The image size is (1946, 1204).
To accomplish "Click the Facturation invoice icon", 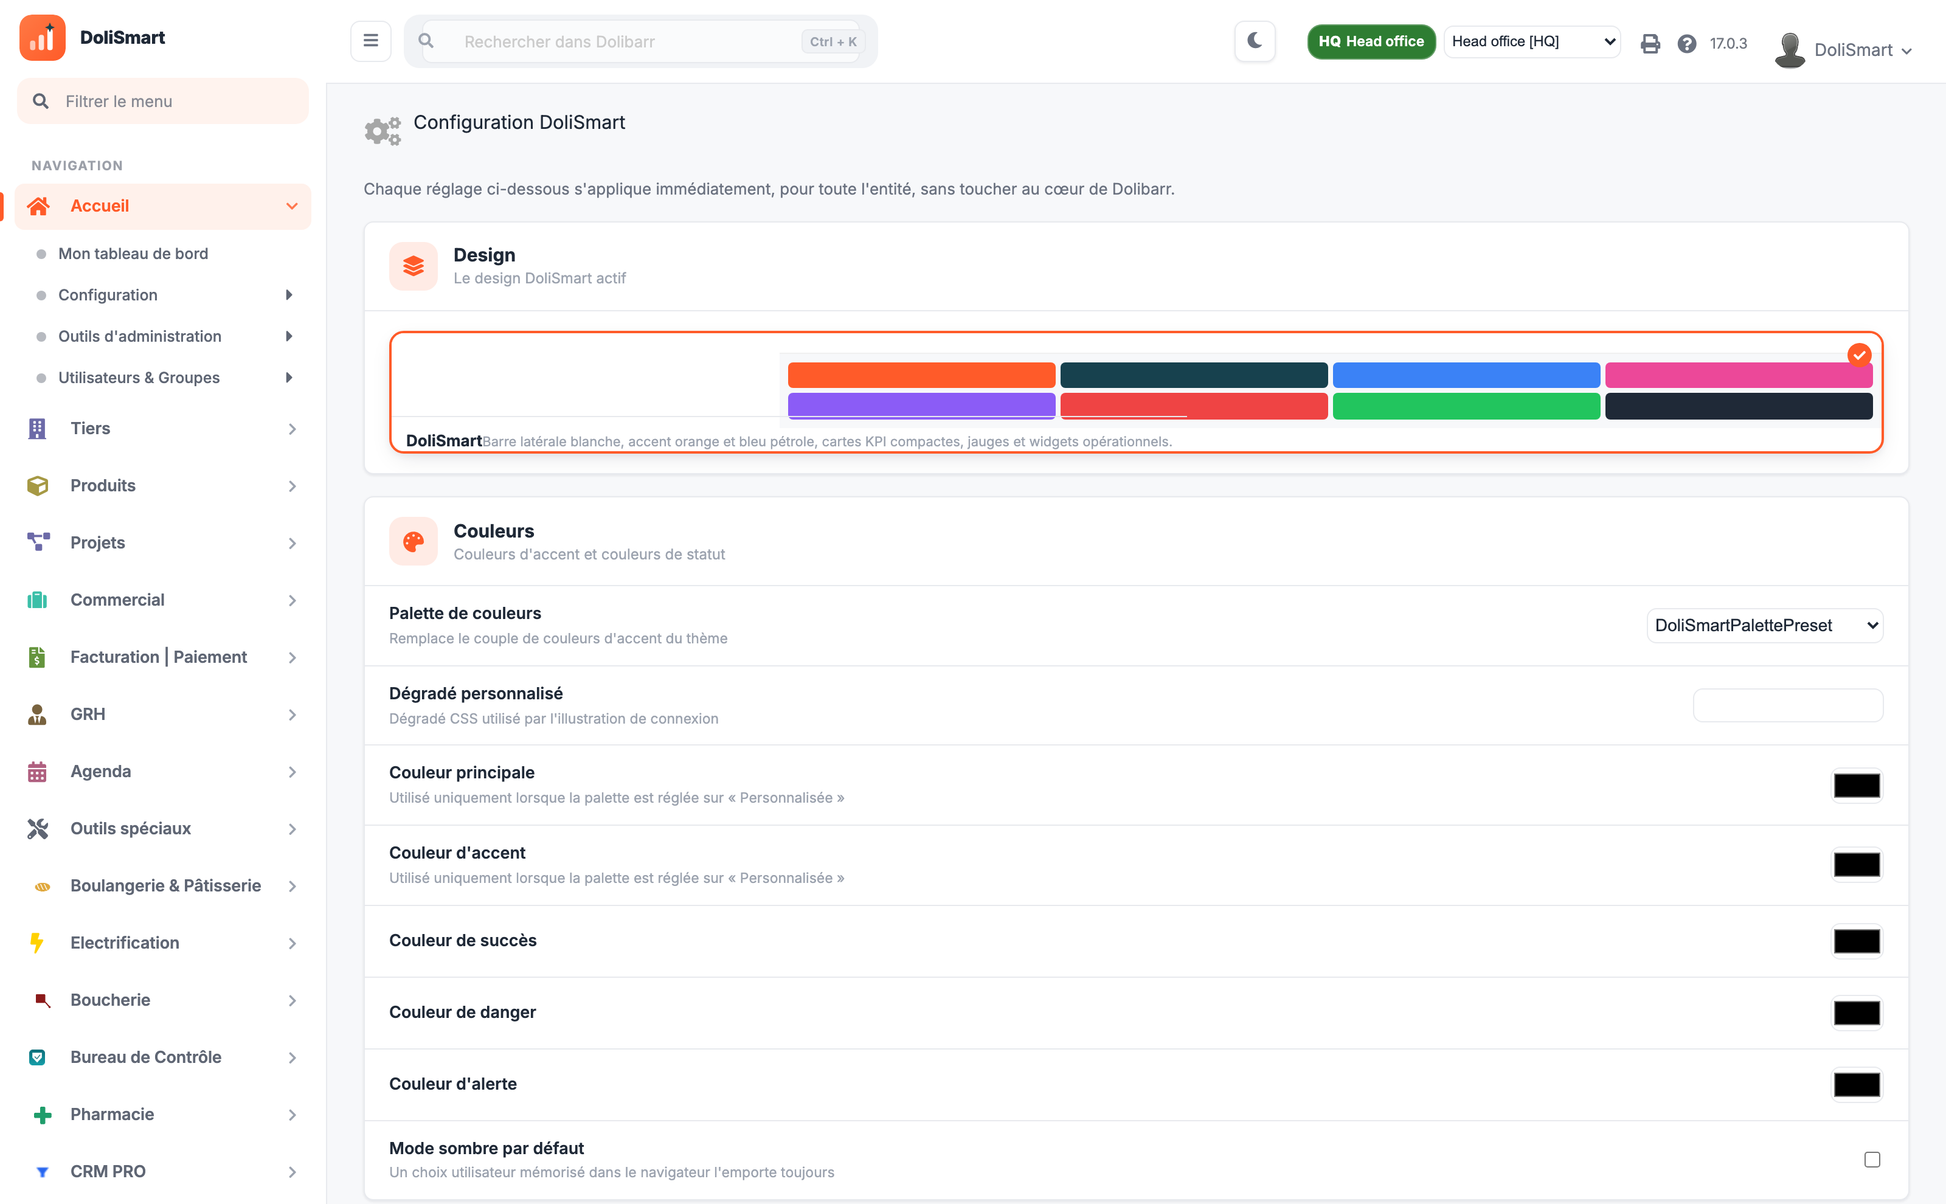I will click(x=37, y=657).
